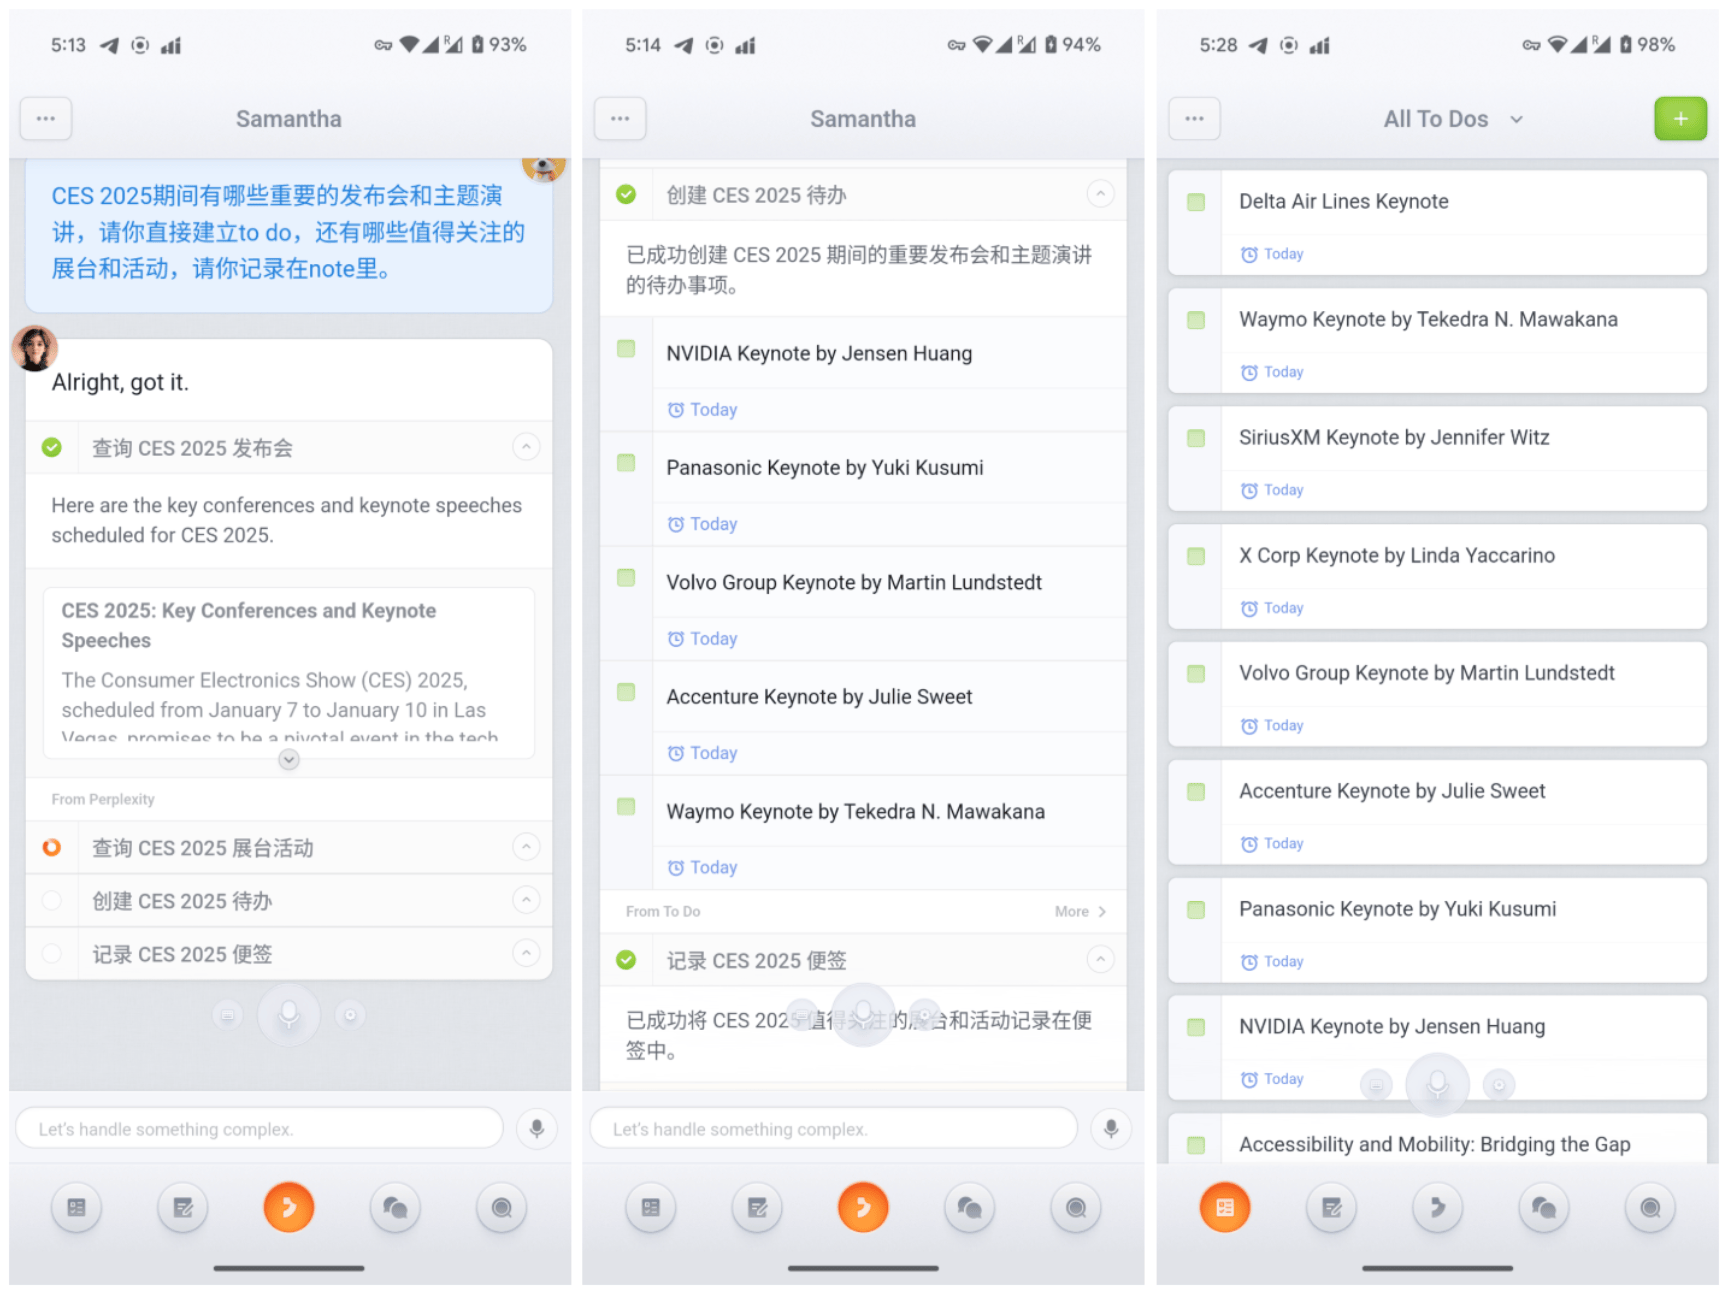Open the search icon in the 5:28 screen's bottom bar
The height and width of the screenshot is (1294, 1728).
[x=1650, y=1207]
